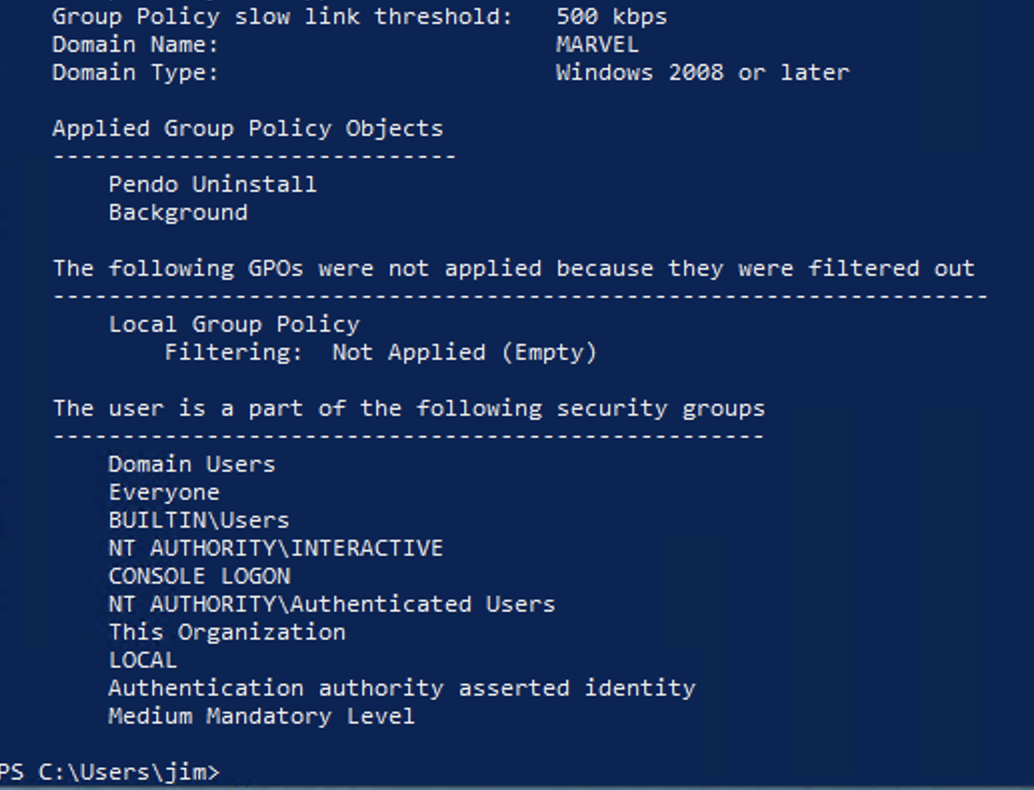Click the 'Filtering: Not Applied (Empty)' line
Image resolution: width=1034 pixels, height=790 pixels.
380,352
